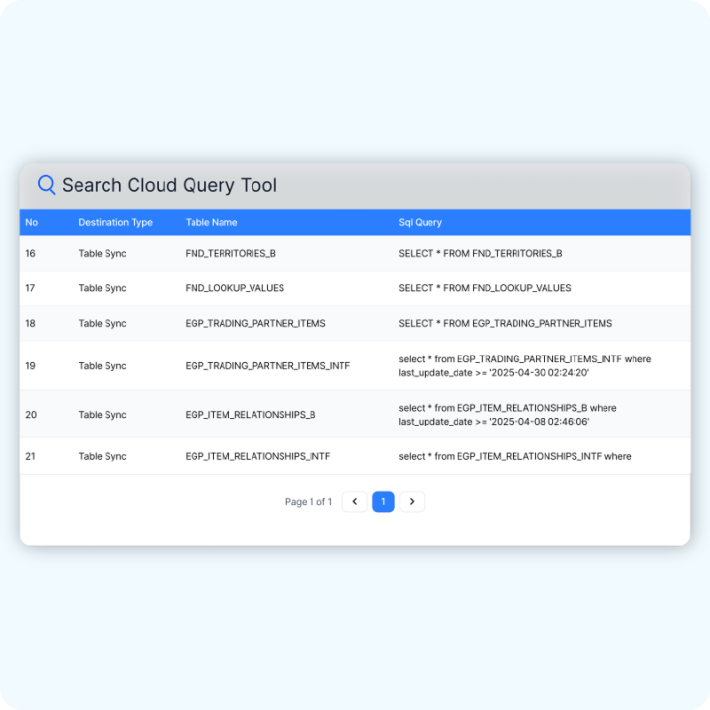Click the Page 1 of 1 label
Viewport: 710px width, 710px height.
coord(308,502)
